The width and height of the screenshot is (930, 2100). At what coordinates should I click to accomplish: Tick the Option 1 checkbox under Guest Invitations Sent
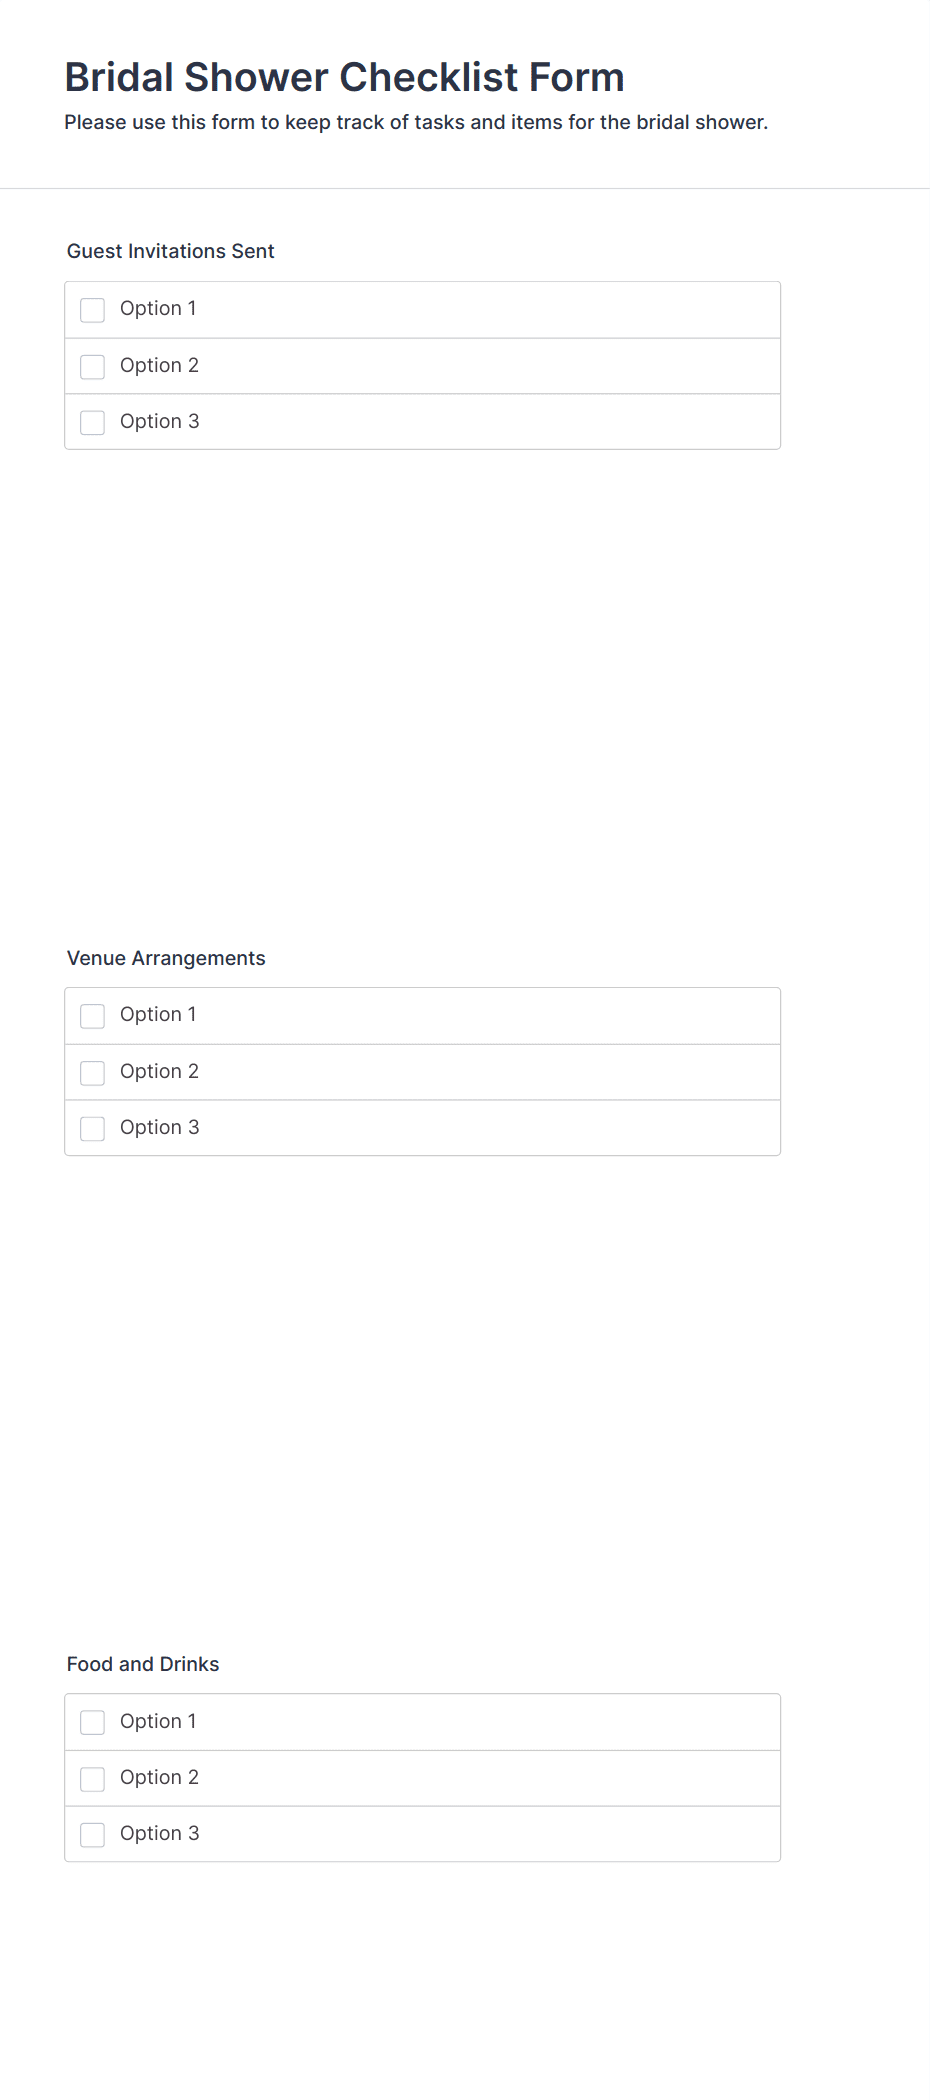(x=92, y=310)
